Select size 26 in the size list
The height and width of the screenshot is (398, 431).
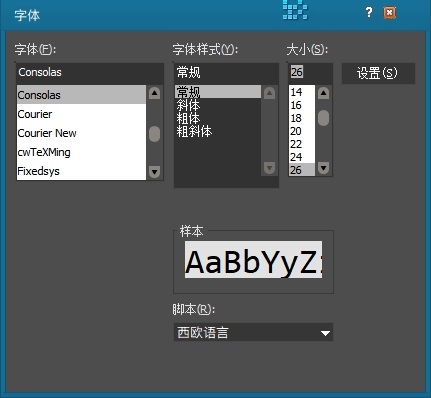[x=302, y=170]
